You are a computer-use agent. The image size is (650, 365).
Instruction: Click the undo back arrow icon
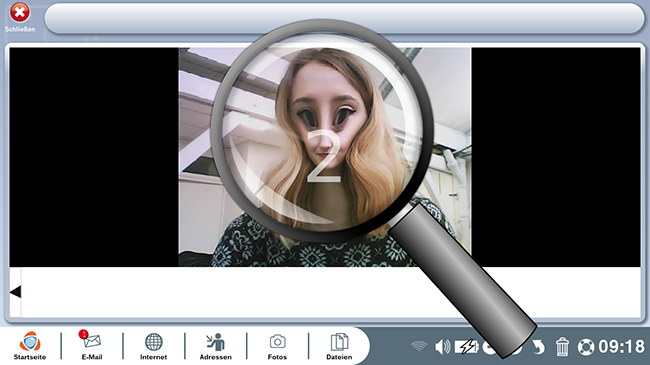(539, 347)
